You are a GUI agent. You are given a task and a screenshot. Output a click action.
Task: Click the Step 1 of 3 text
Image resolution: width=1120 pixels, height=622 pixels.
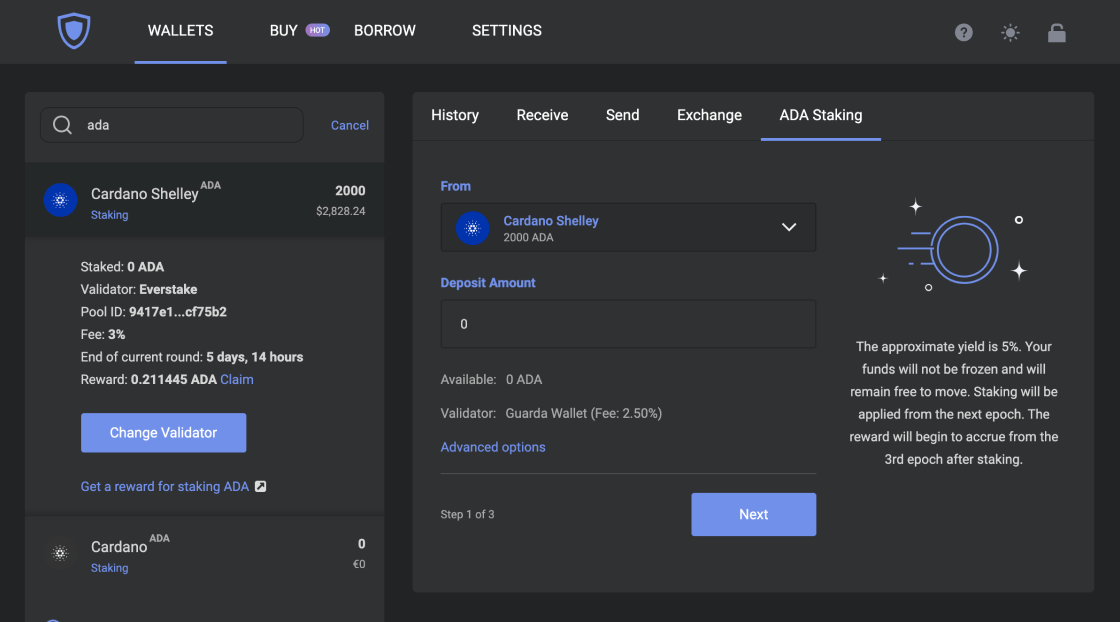point(467,514)
